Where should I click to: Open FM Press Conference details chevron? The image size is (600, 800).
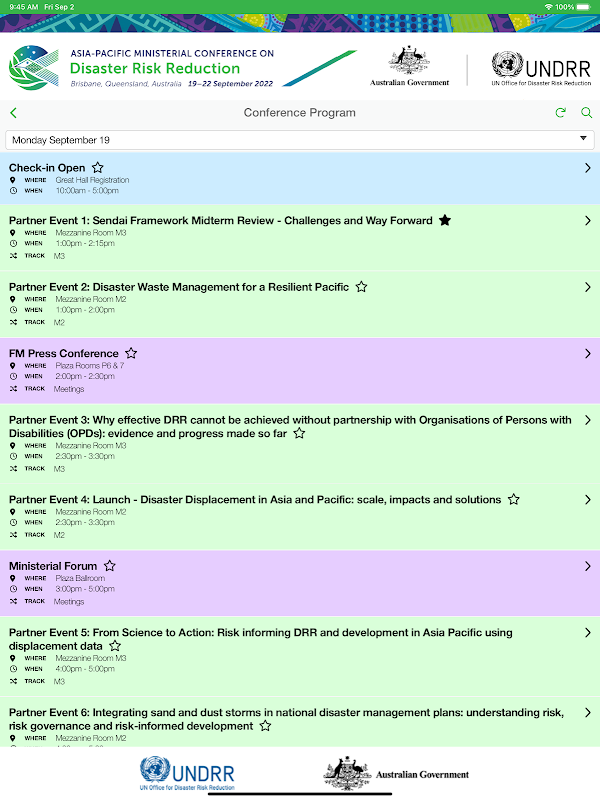coord(587,353)
